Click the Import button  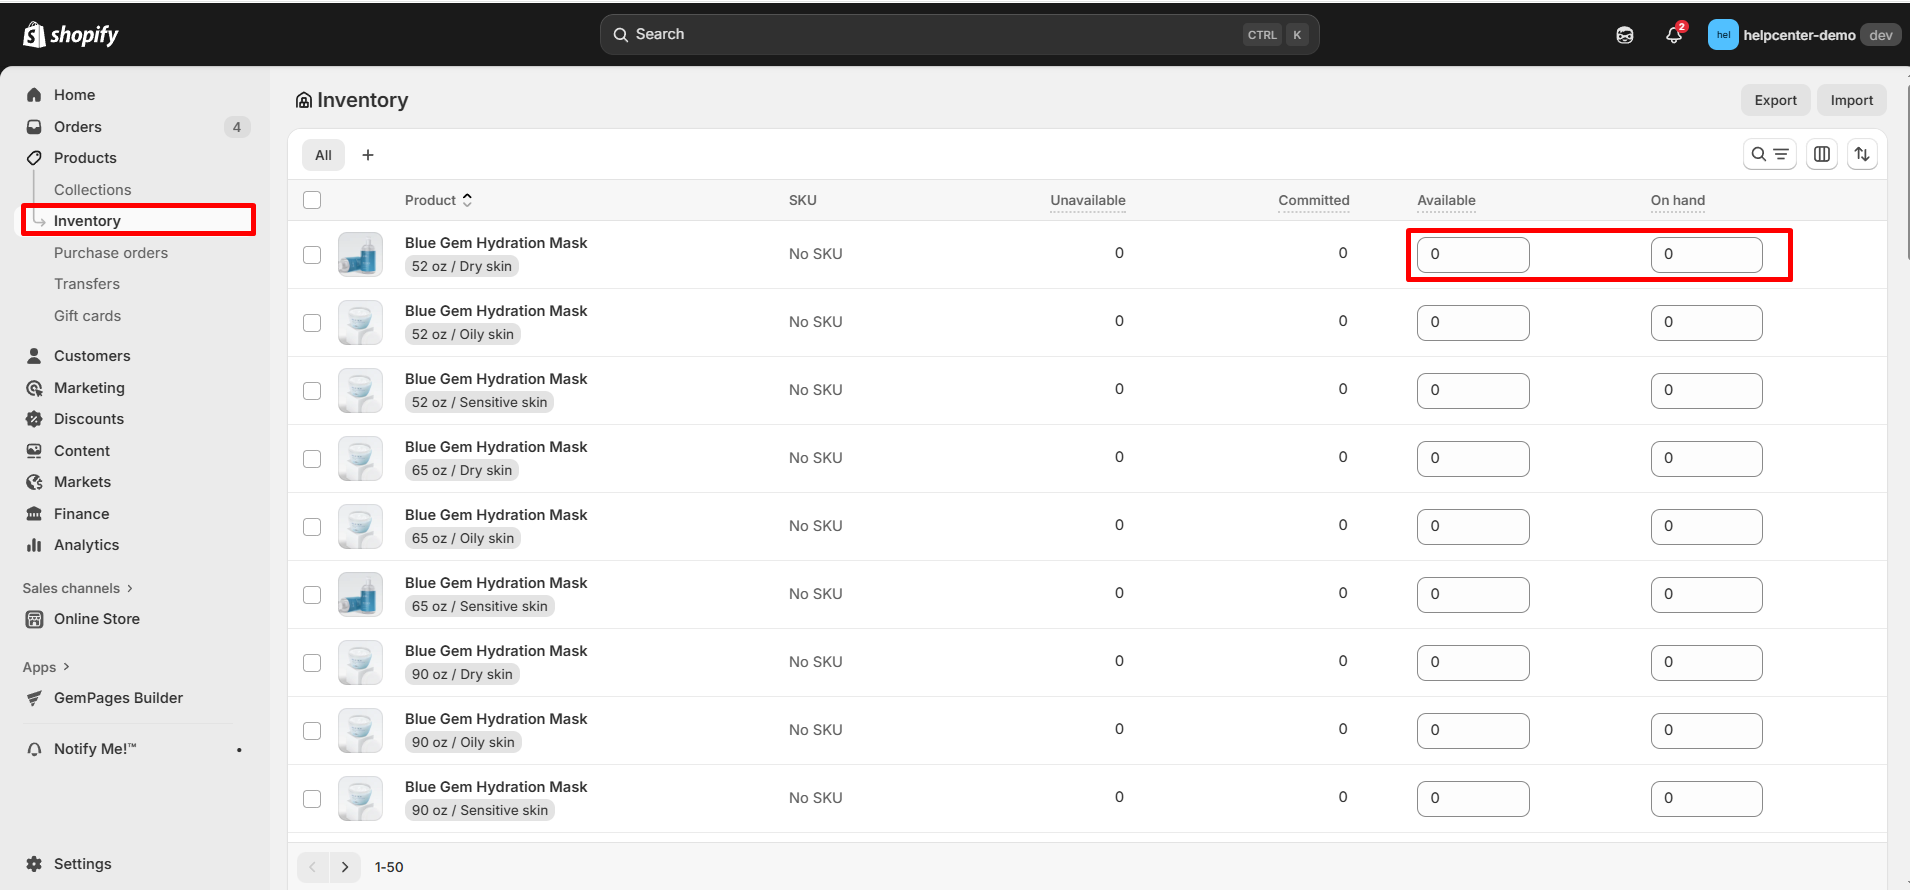[1851, 100]
